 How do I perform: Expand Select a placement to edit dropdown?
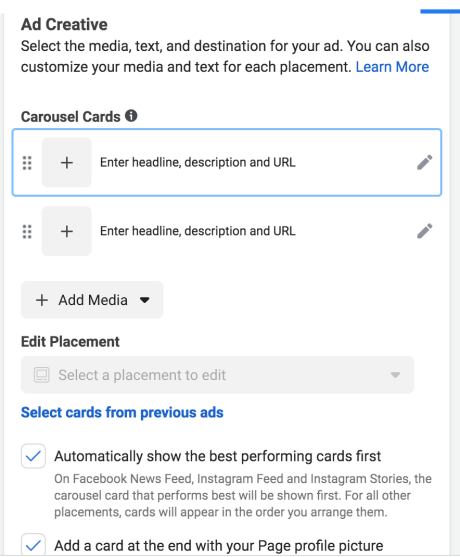(x=217, y=375)
